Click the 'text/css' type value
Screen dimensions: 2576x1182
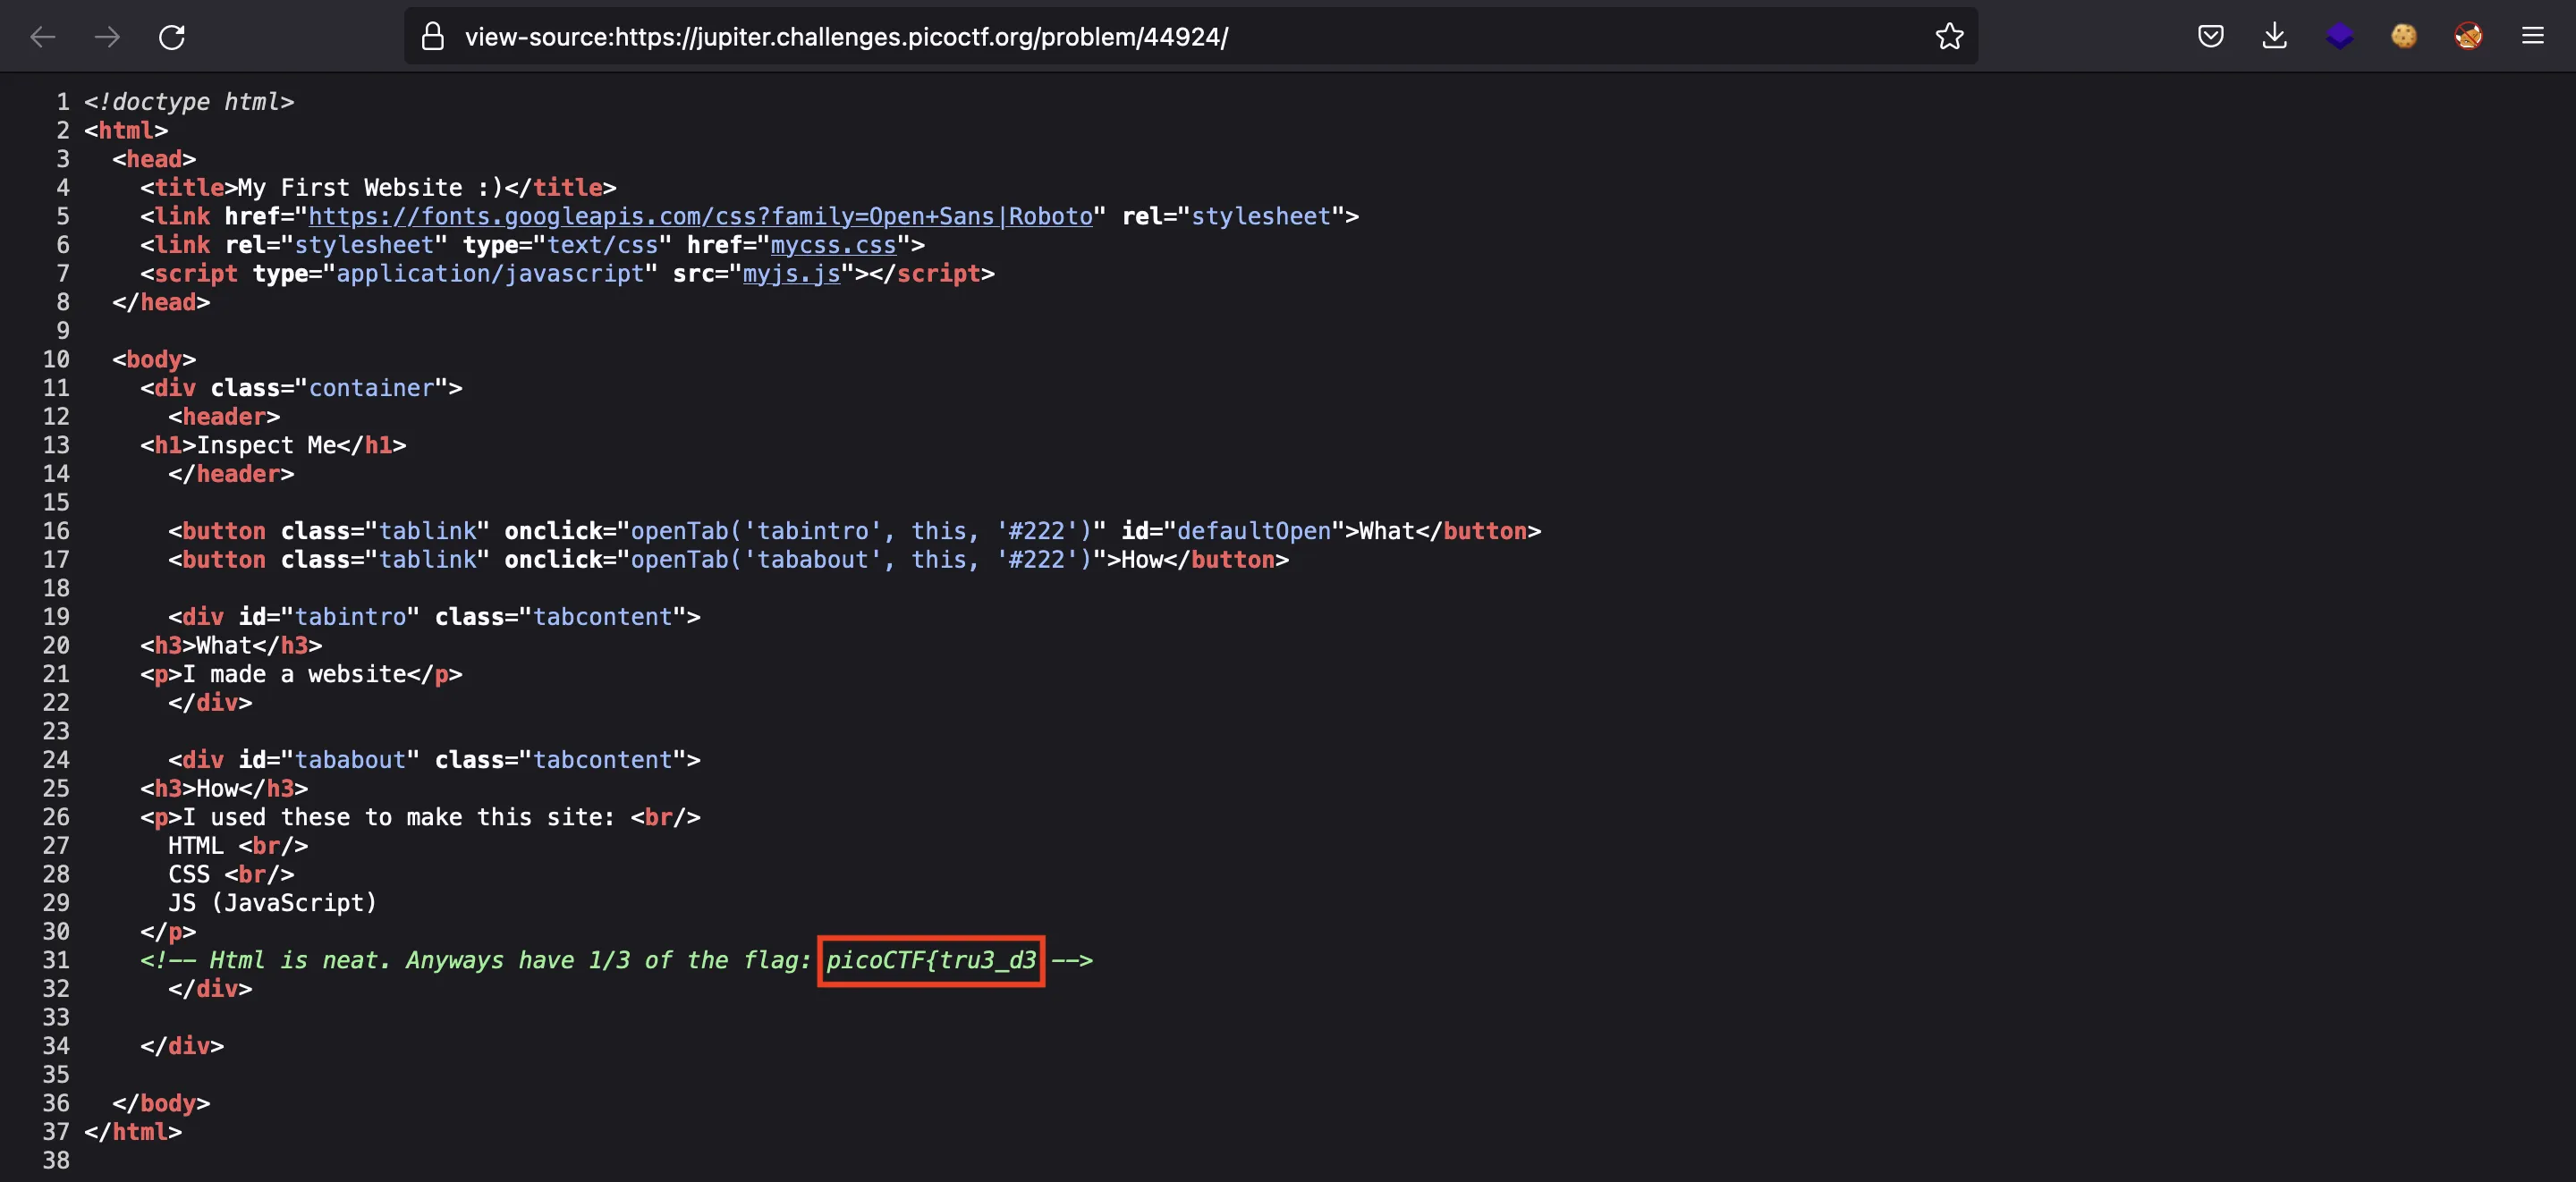[602, 245]
